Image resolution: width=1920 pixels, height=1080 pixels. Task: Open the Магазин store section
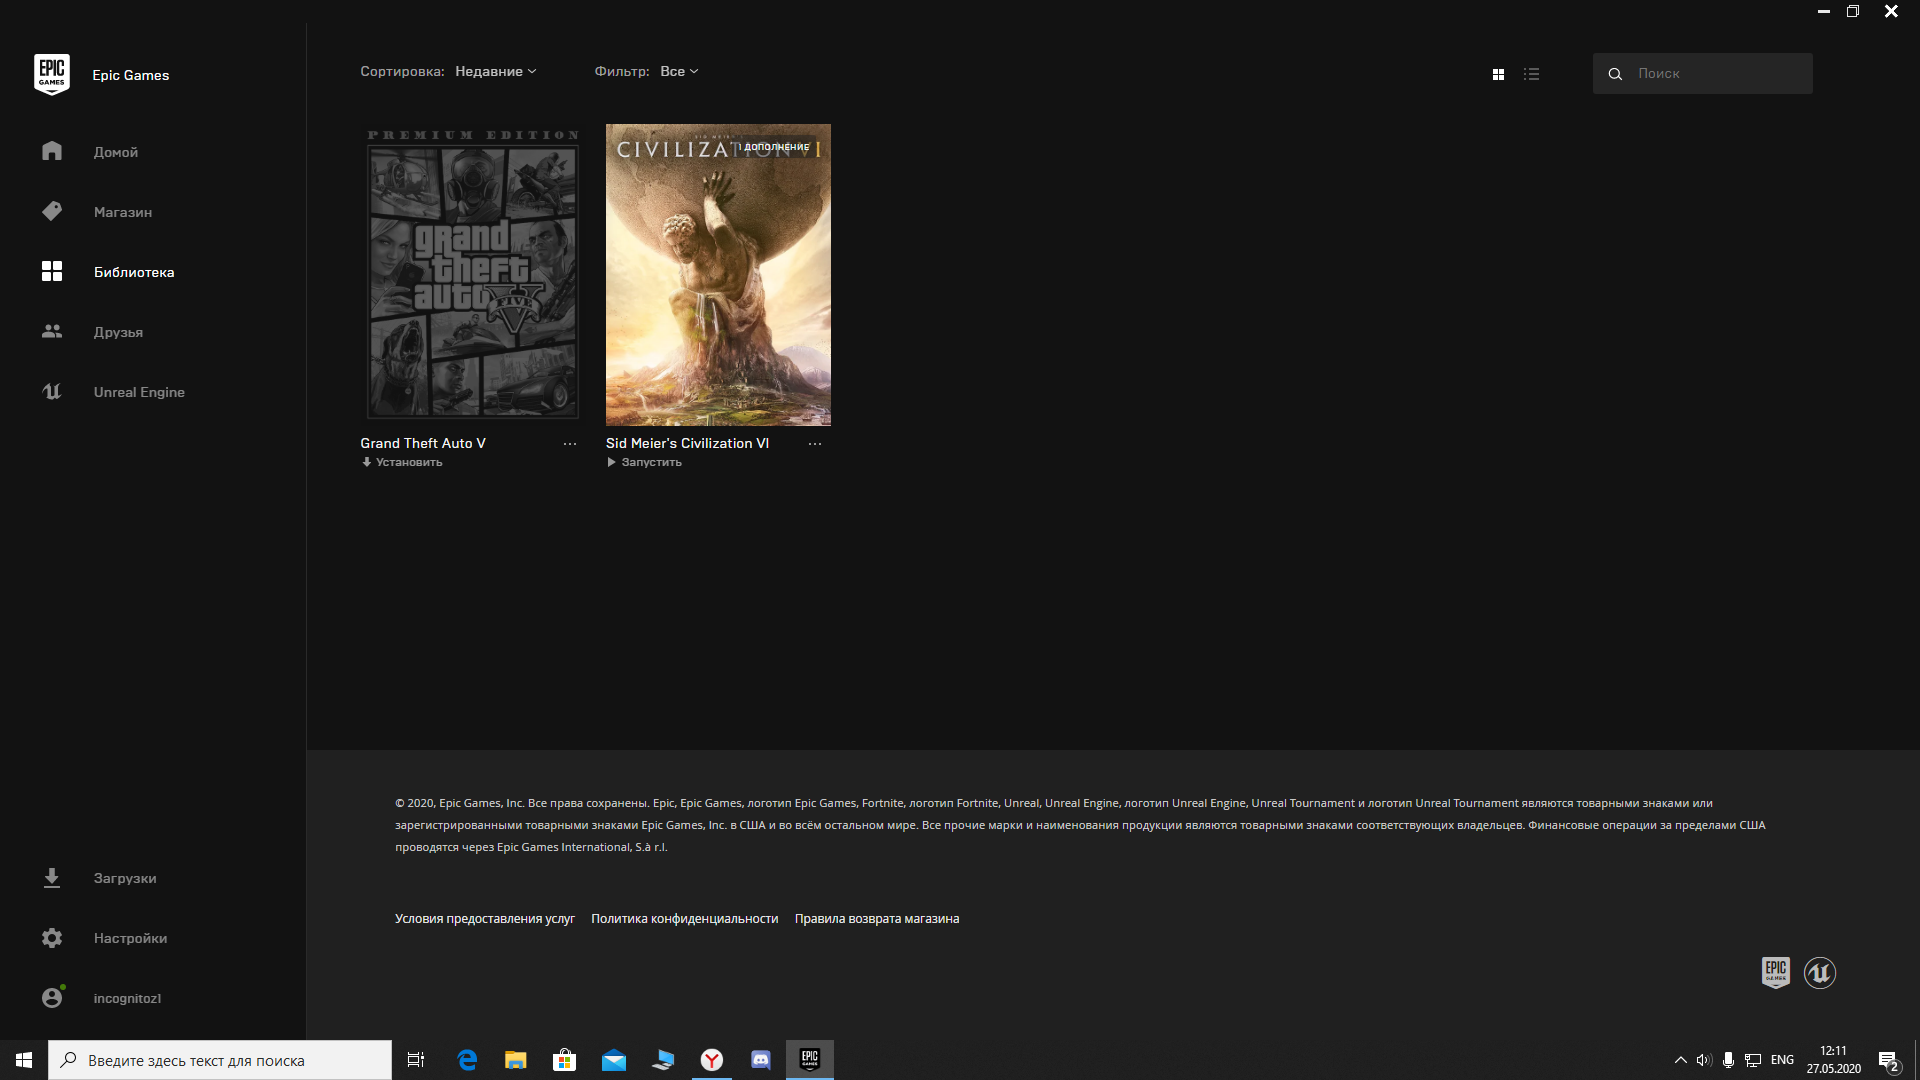click(x=123, y=212)
